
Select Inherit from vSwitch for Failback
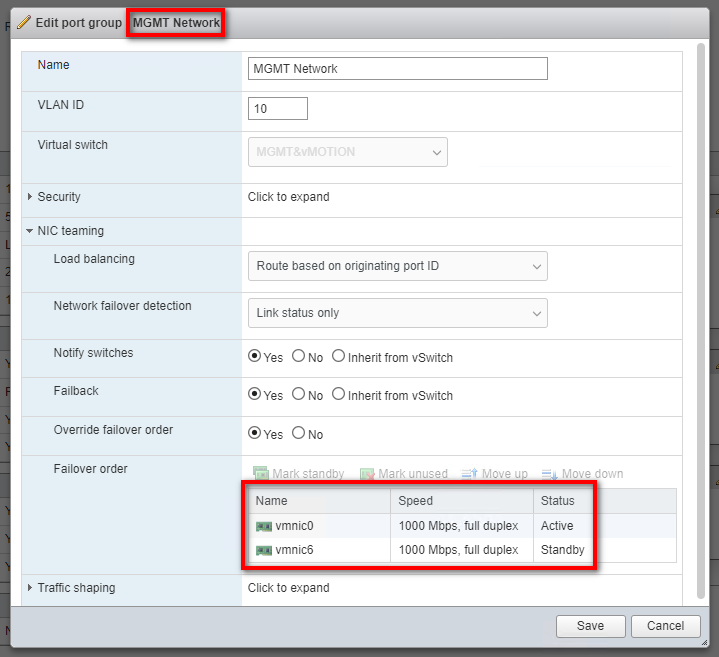(x=338, y=394)
